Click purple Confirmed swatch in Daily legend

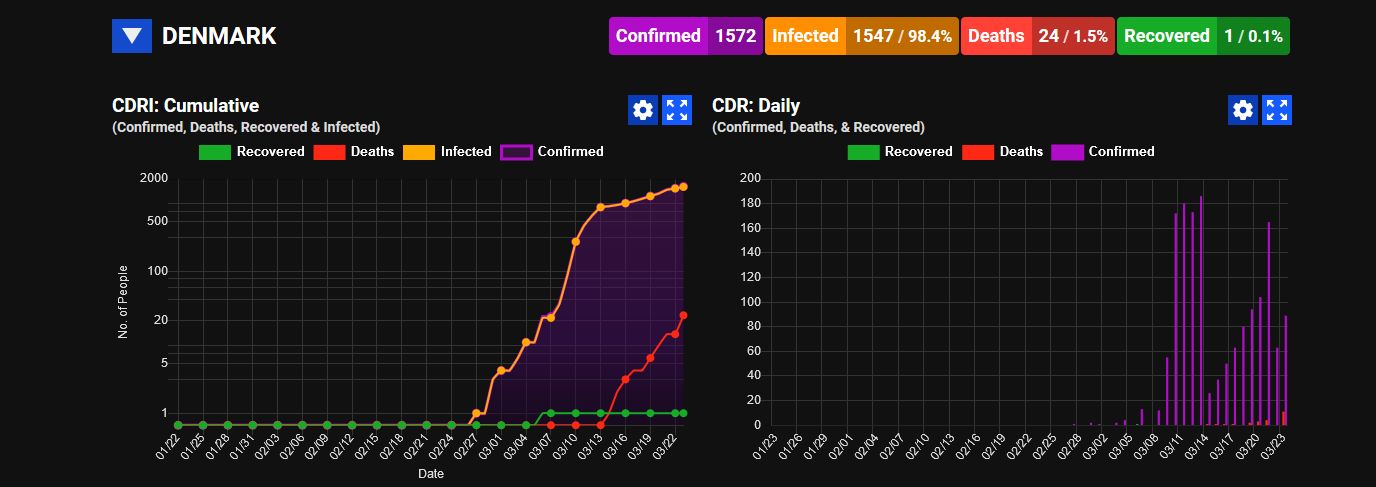(x=1067, y=152)
